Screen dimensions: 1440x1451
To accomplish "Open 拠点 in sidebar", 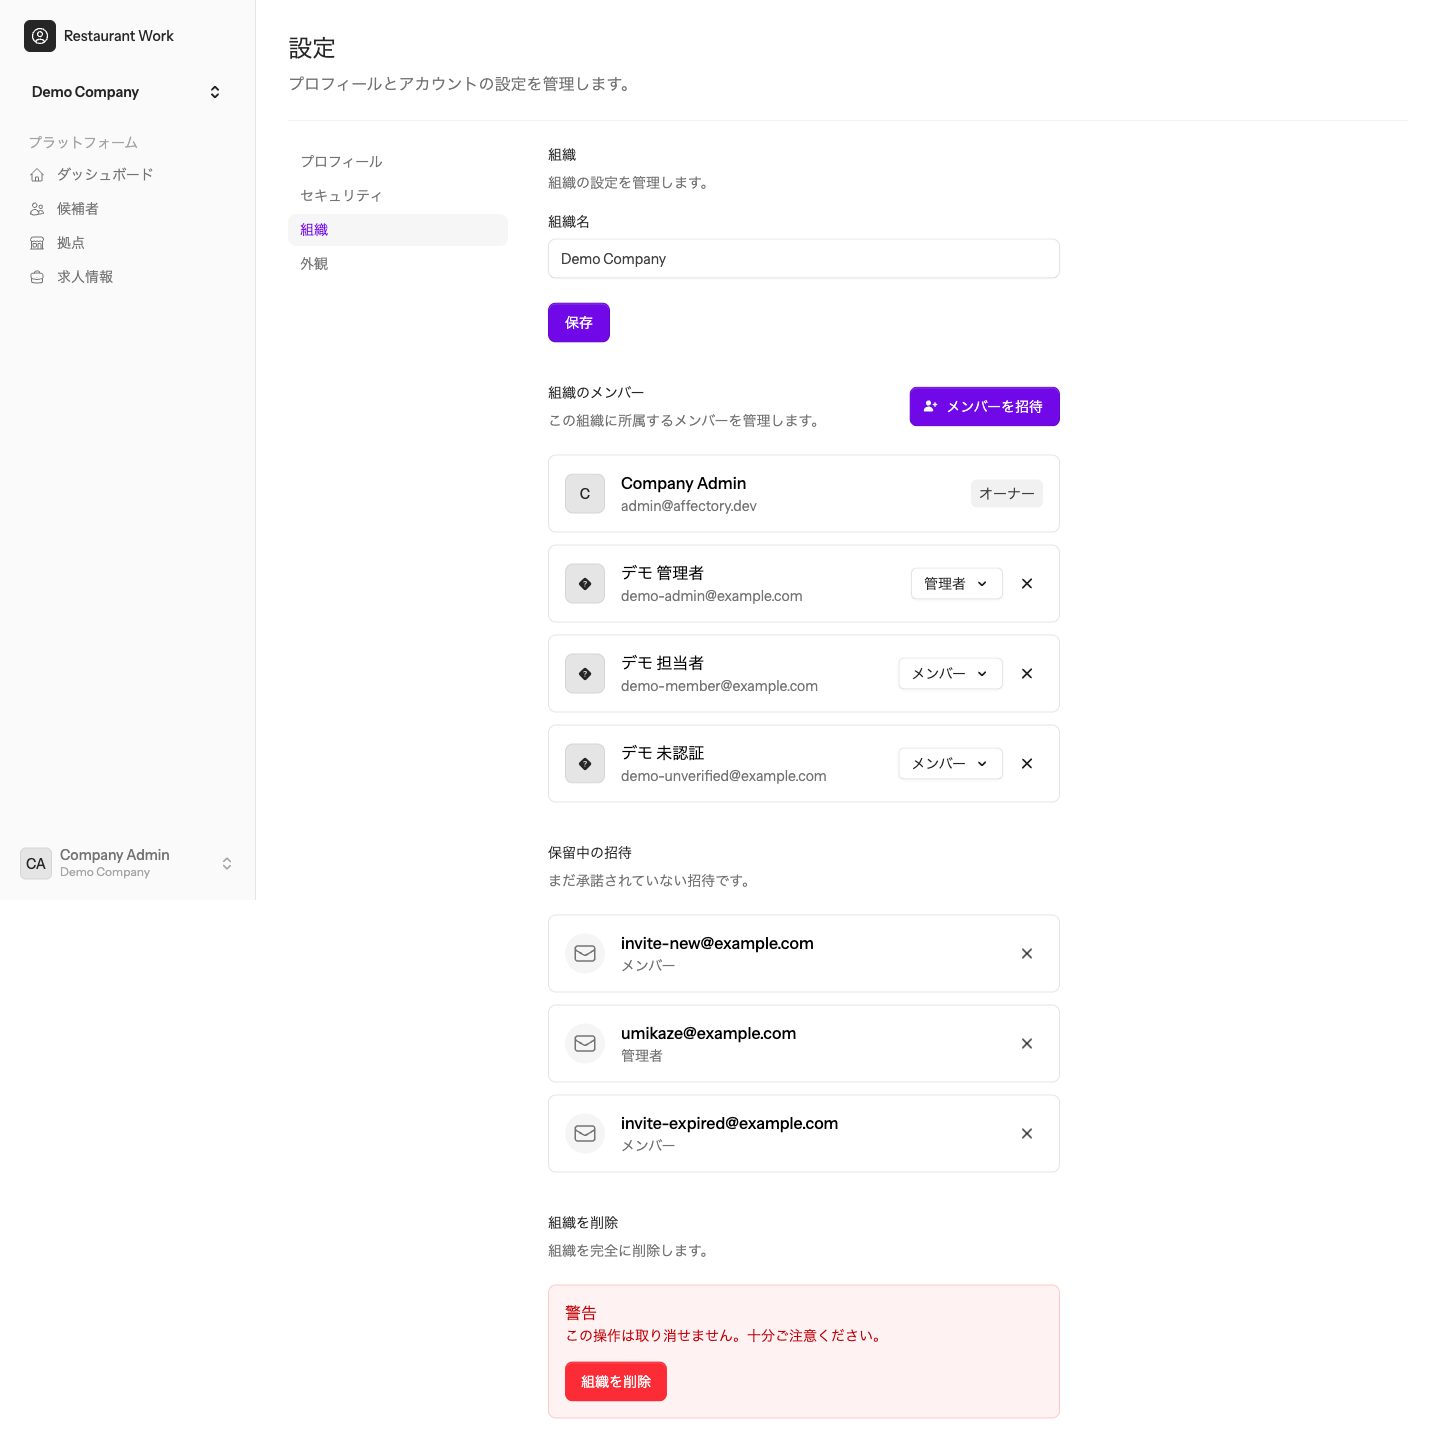I will 127,243.
